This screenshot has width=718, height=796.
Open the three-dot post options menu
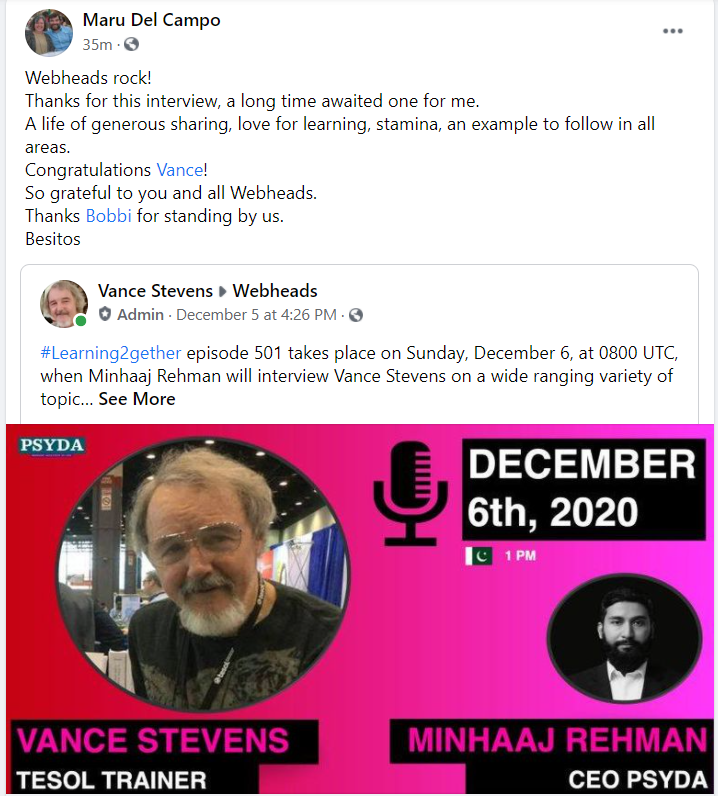point(672,31)
